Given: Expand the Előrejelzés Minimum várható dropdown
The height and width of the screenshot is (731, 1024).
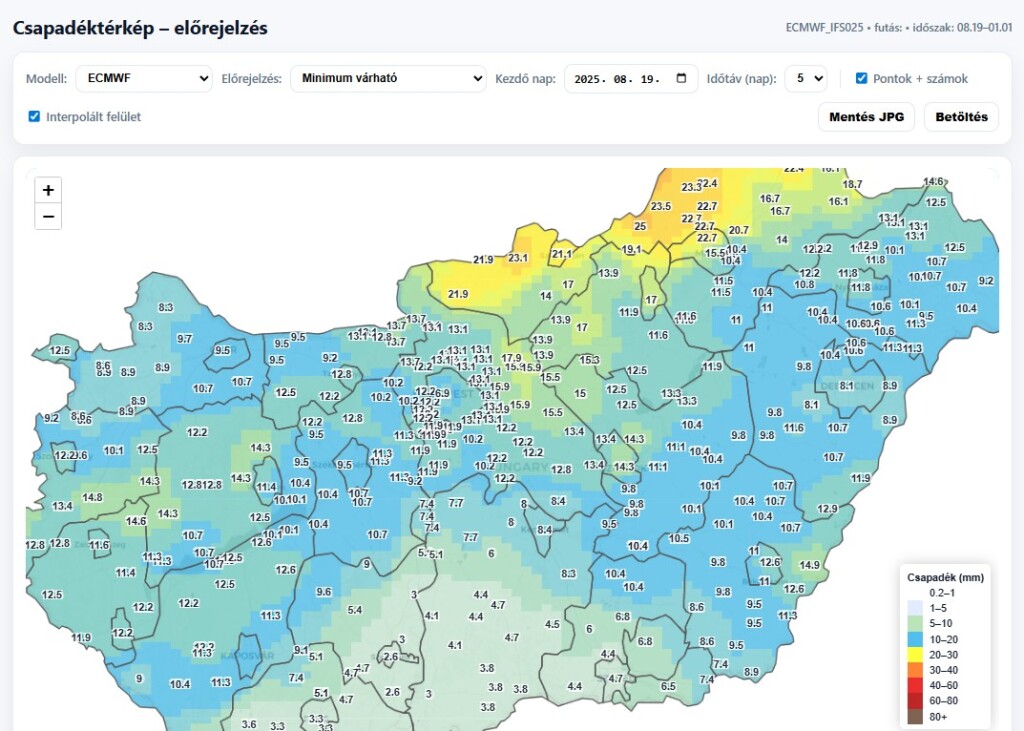Looking at the screenshot, I should click(387, 79).
